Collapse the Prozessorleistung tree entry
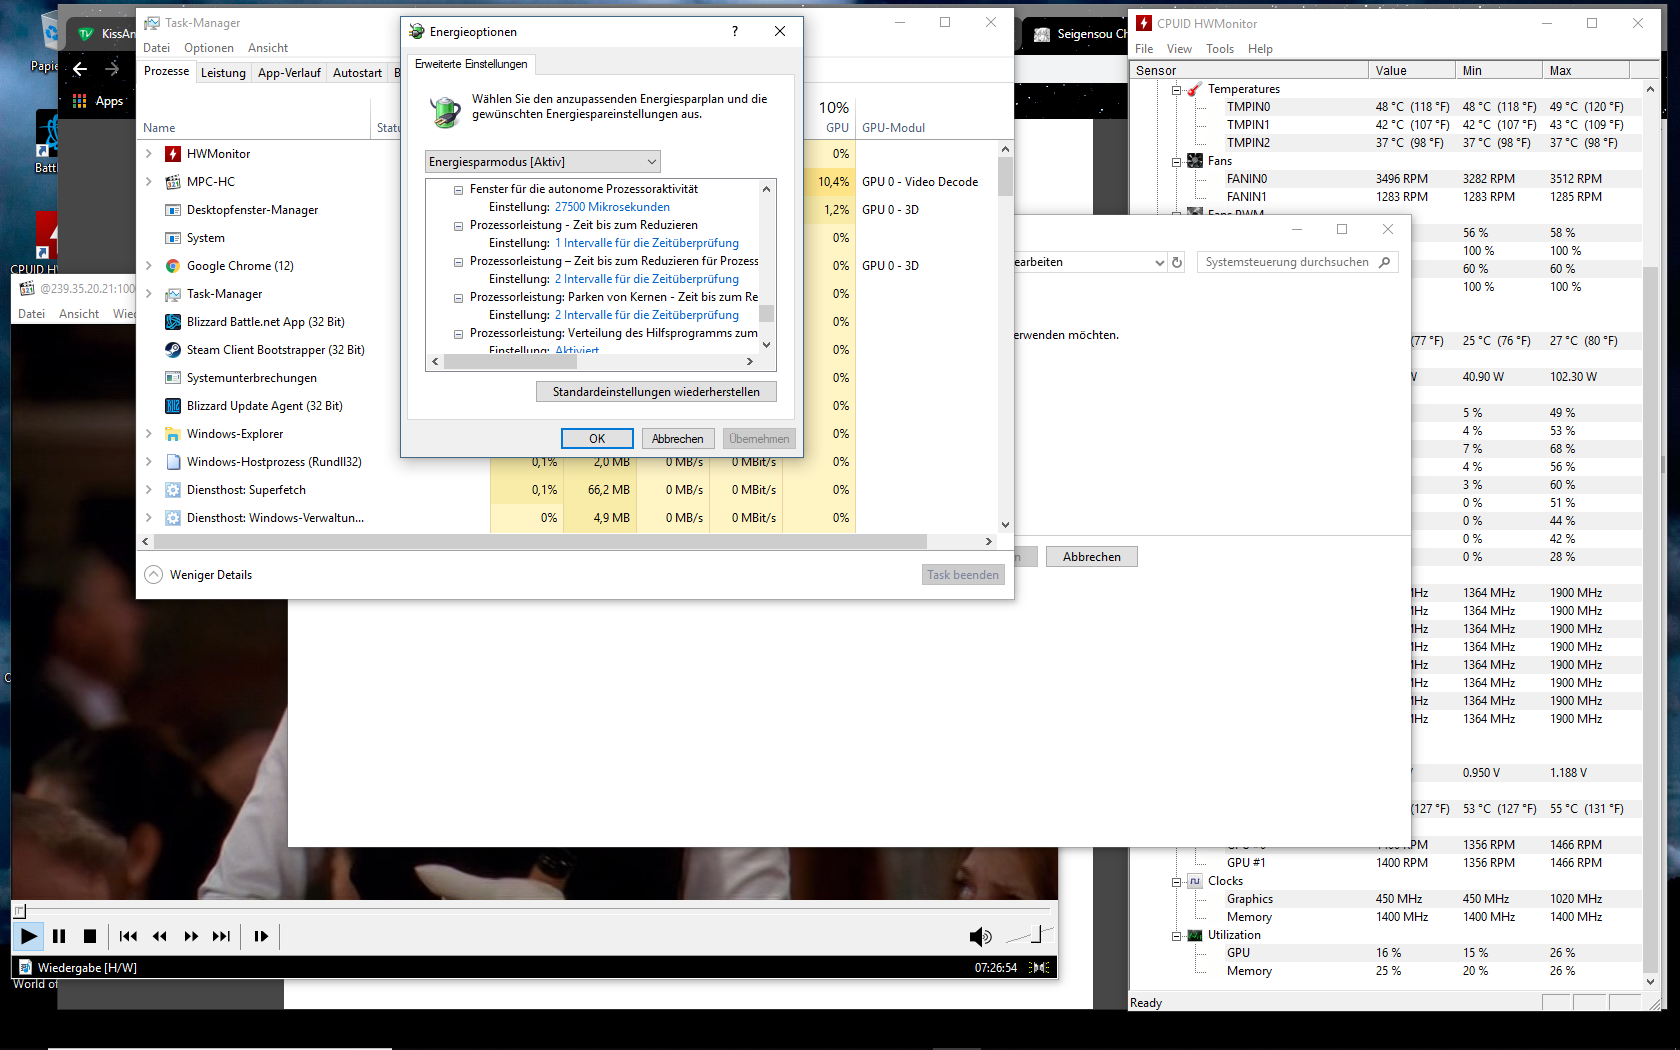This screenshot has height=1050, width=1680. [x=458, y=224]
